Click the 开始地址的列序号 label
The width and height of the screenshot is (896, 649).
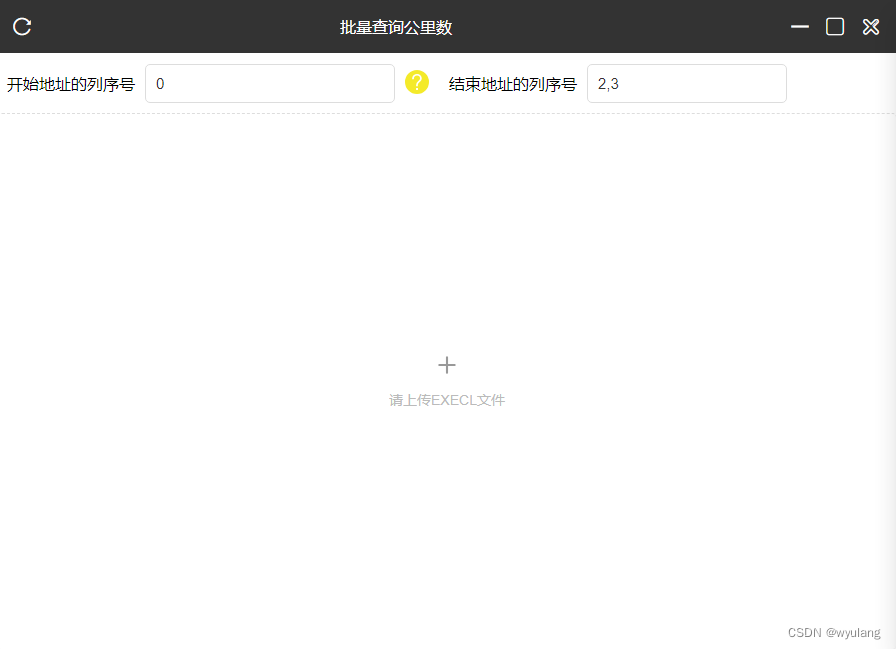tap(70, 84)
